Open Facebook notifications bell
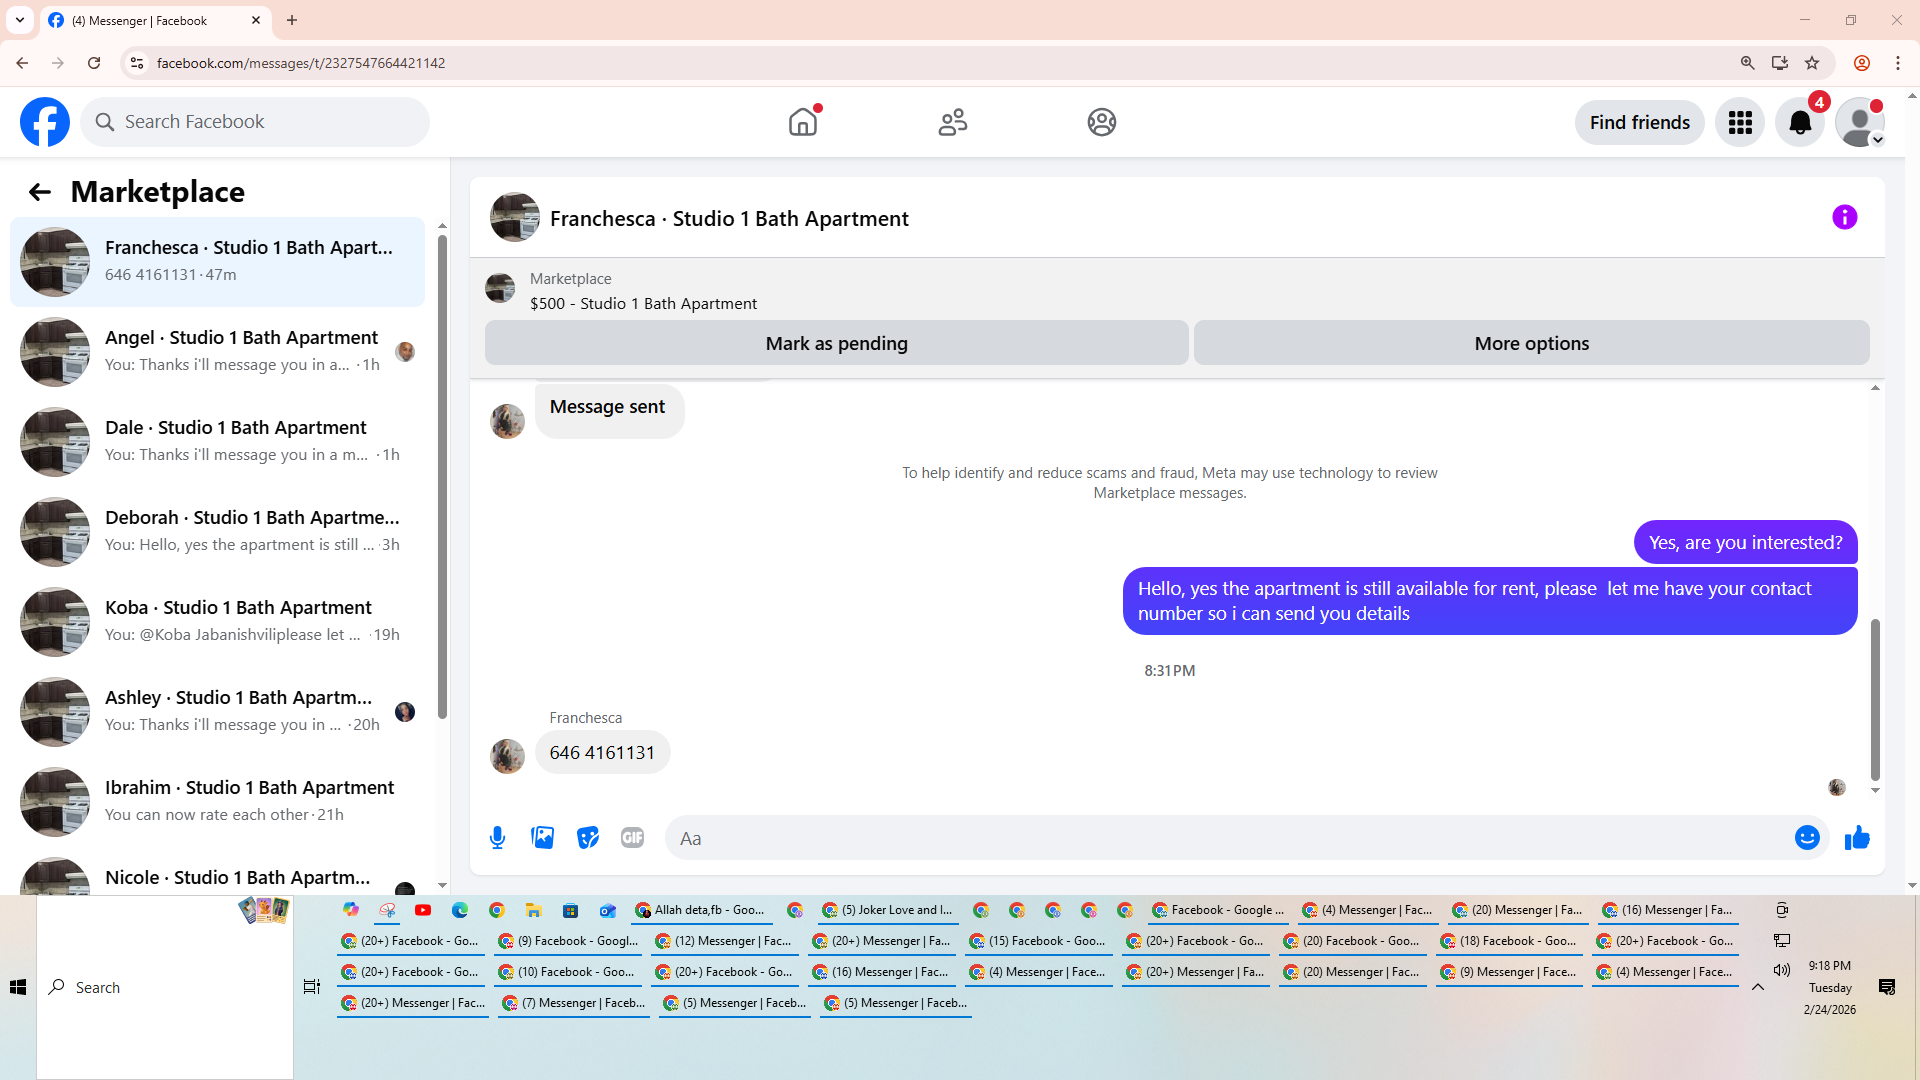The height and width of the screenshot is (1080, 1920). pyautogui.click(x=1799, y=122)
